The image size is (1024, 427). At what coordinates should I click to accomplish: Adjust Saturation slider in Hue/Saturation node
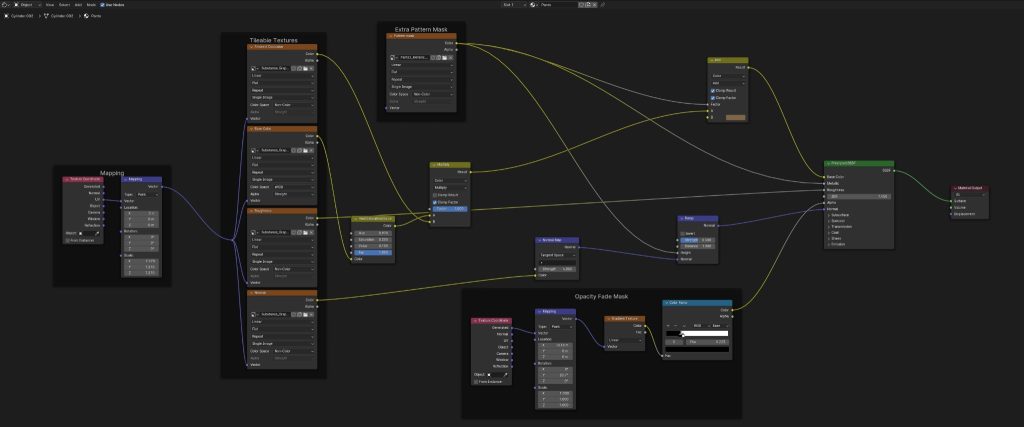coord(374,239)
